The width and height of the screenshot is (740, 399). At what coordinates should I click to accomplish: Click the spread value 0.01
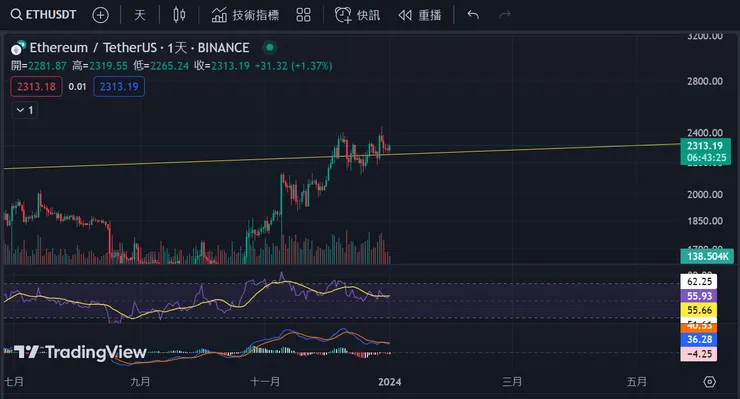coord(77,86)
